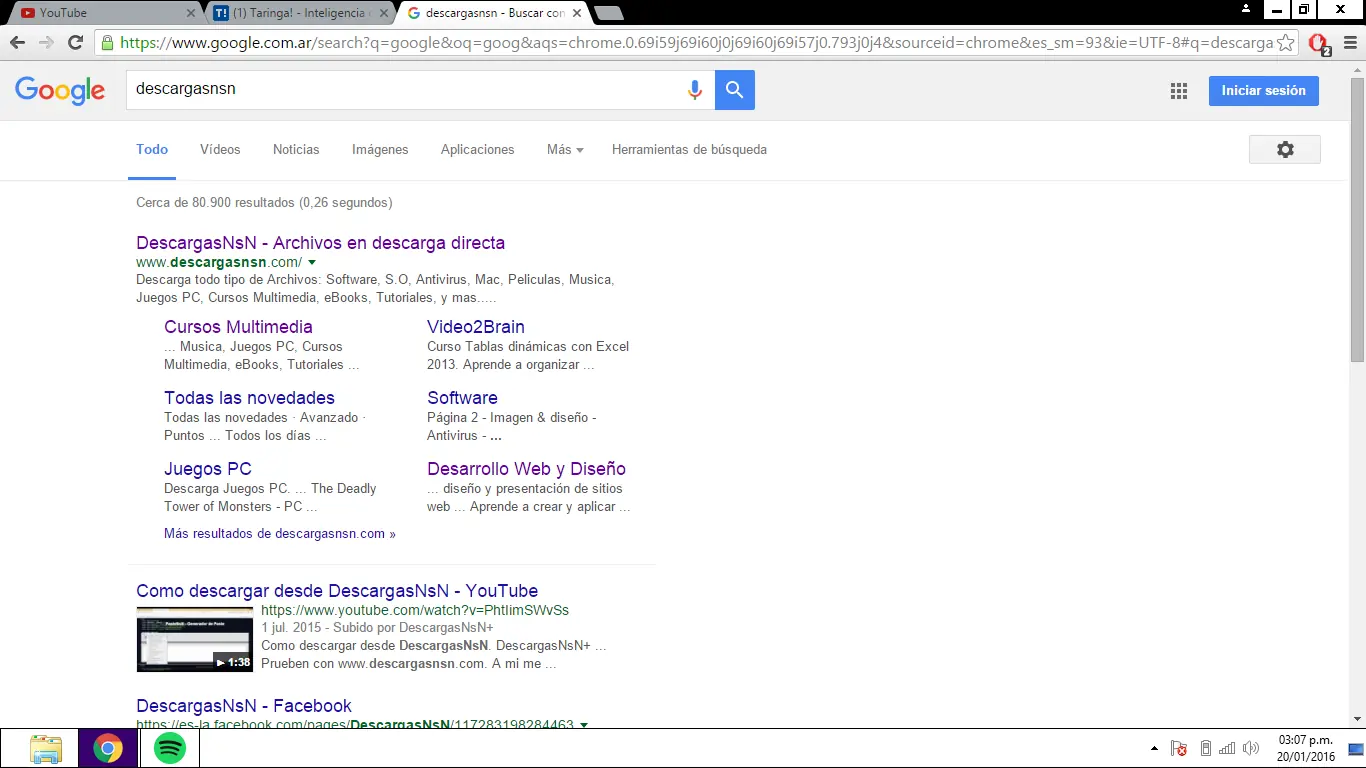
Task: Start voice search with the microphone icon
Action: point(695,90)
